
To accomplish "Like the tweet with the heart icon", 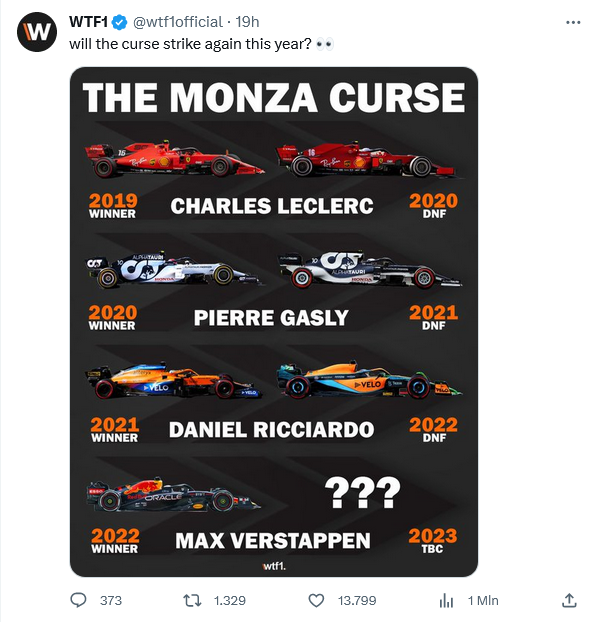I will click(x=316, y=600).
